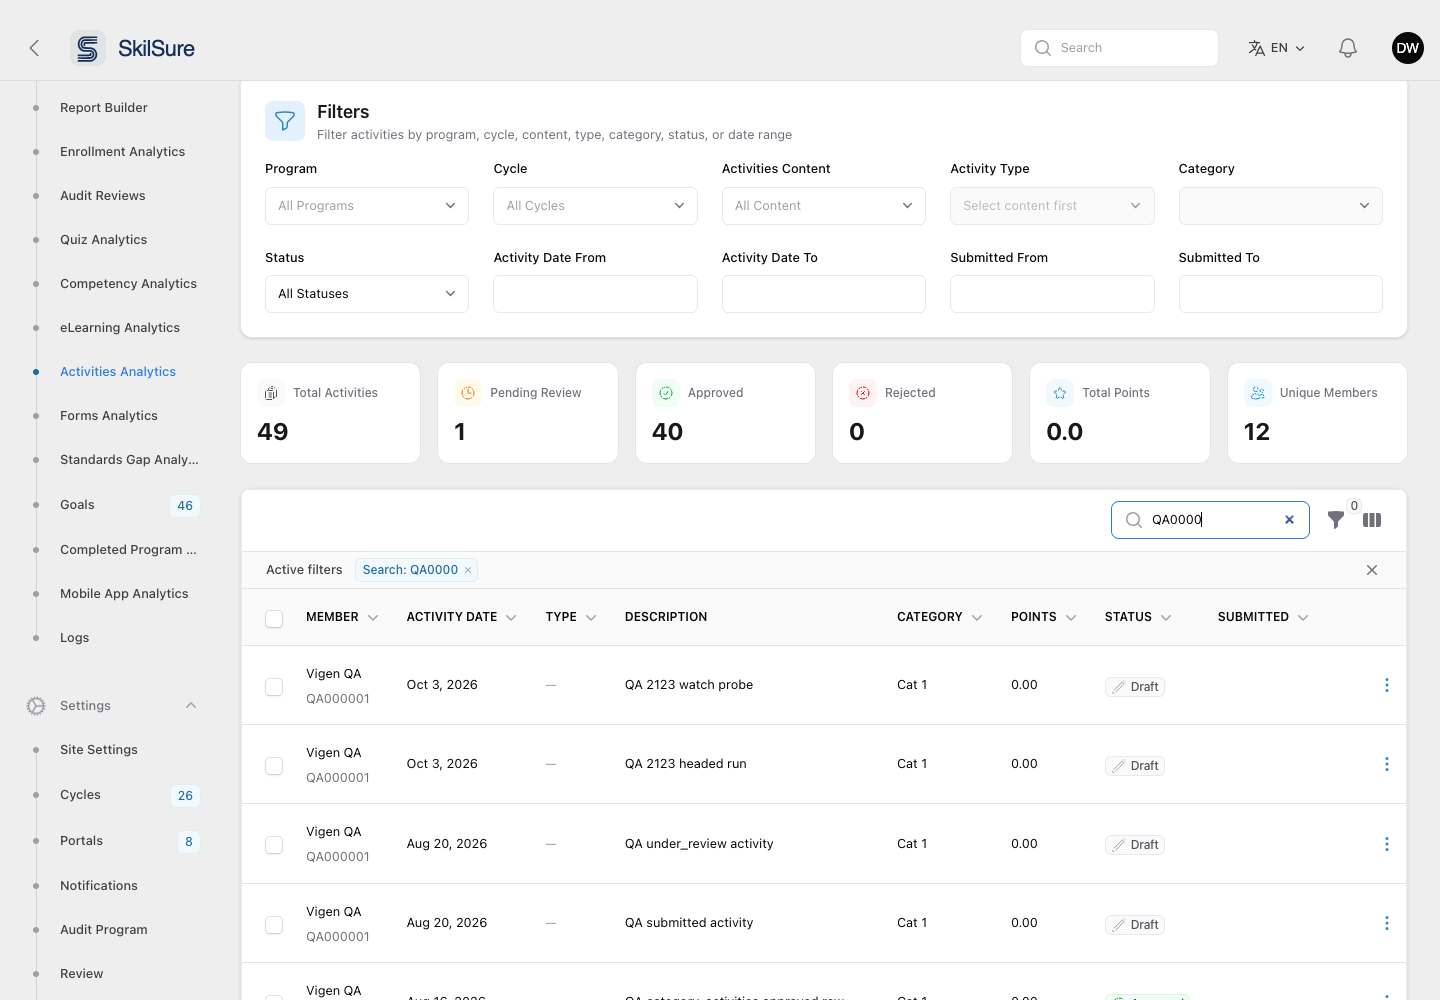
Task: Open row actions for QA 2123 headed run
Action: pos(1387,764)
